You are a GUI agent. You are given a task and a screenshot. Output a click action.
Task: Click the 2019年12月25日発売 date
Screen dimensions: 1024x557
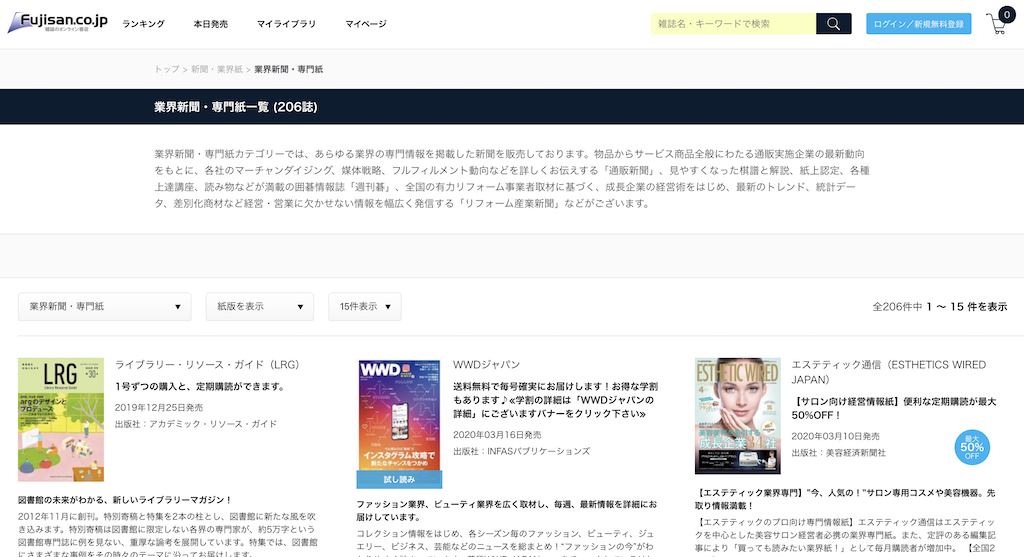tap(159, 407)
